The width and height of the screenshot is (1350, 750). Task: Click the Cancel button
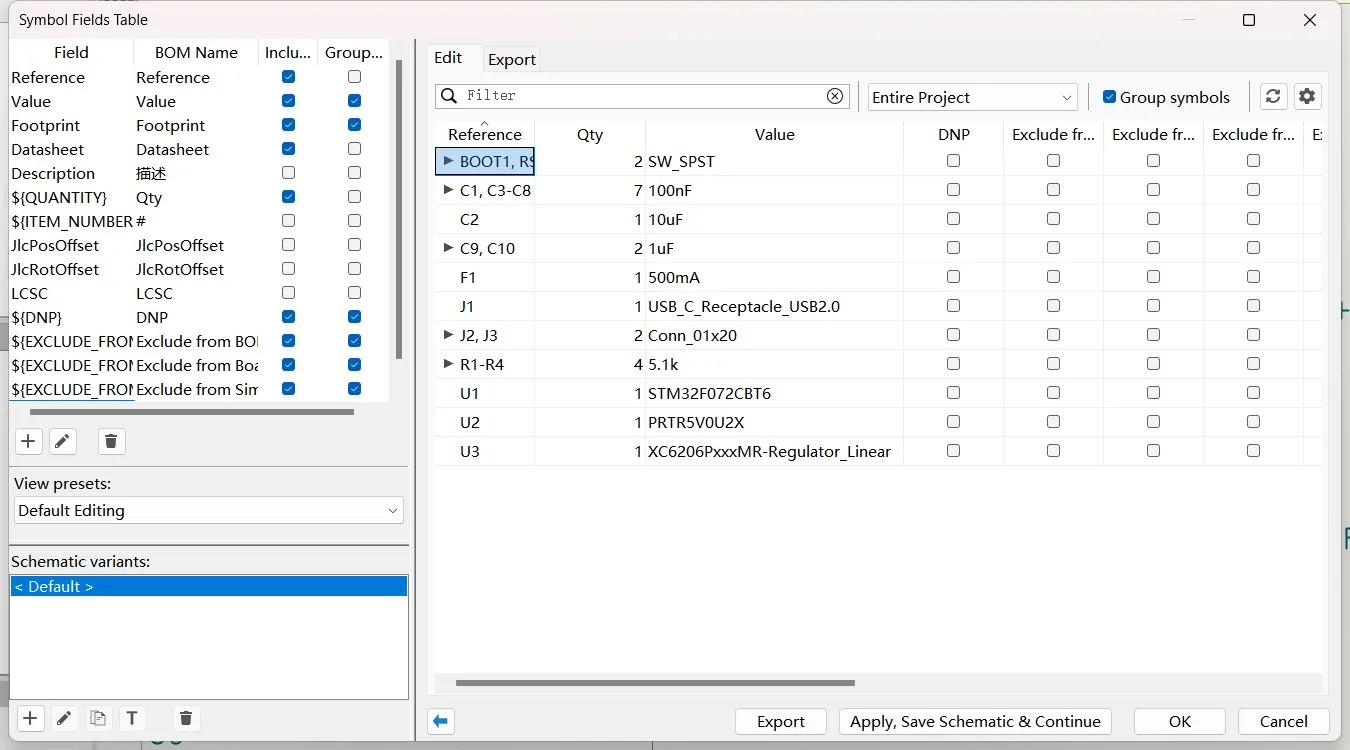pyautogui.click(x=1283, y=721)
